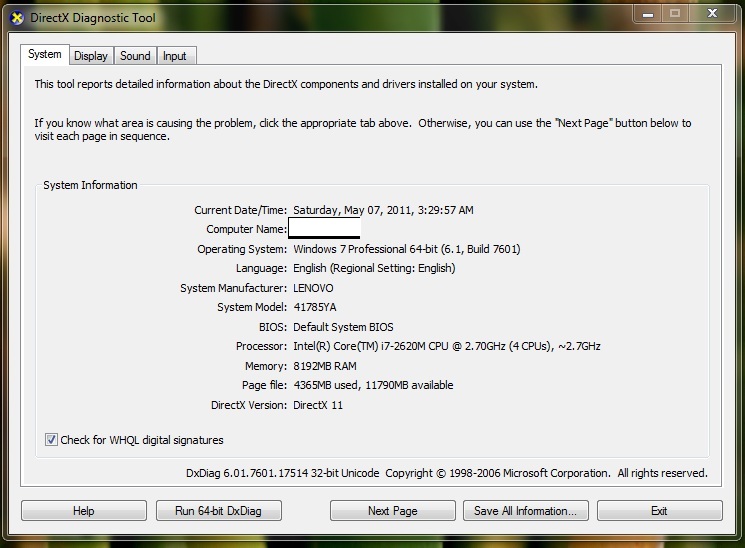Click the Operating System: label
Screen dimensions: 745x548
[x=242, y=249]
